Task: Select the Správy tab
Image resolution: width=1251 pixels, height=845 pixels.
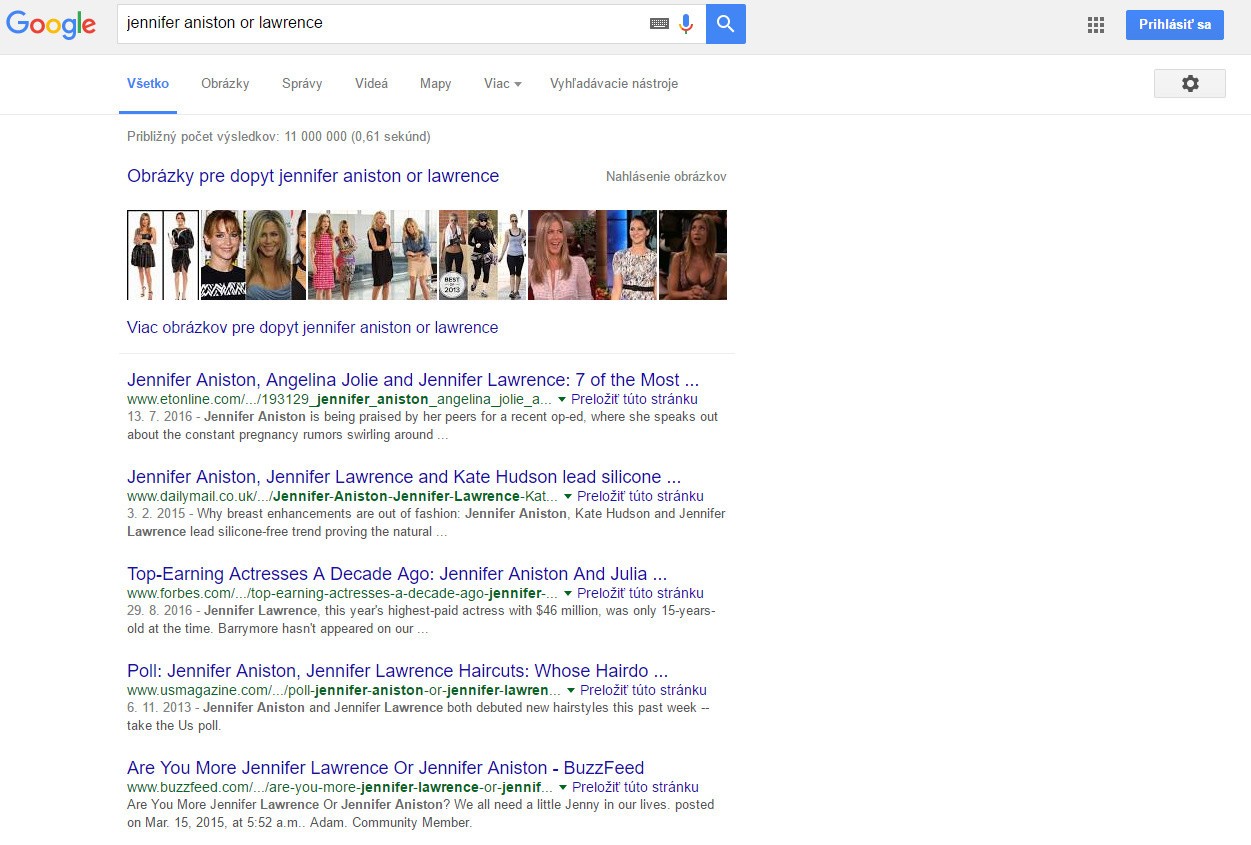Action: [x=302, y=84]
